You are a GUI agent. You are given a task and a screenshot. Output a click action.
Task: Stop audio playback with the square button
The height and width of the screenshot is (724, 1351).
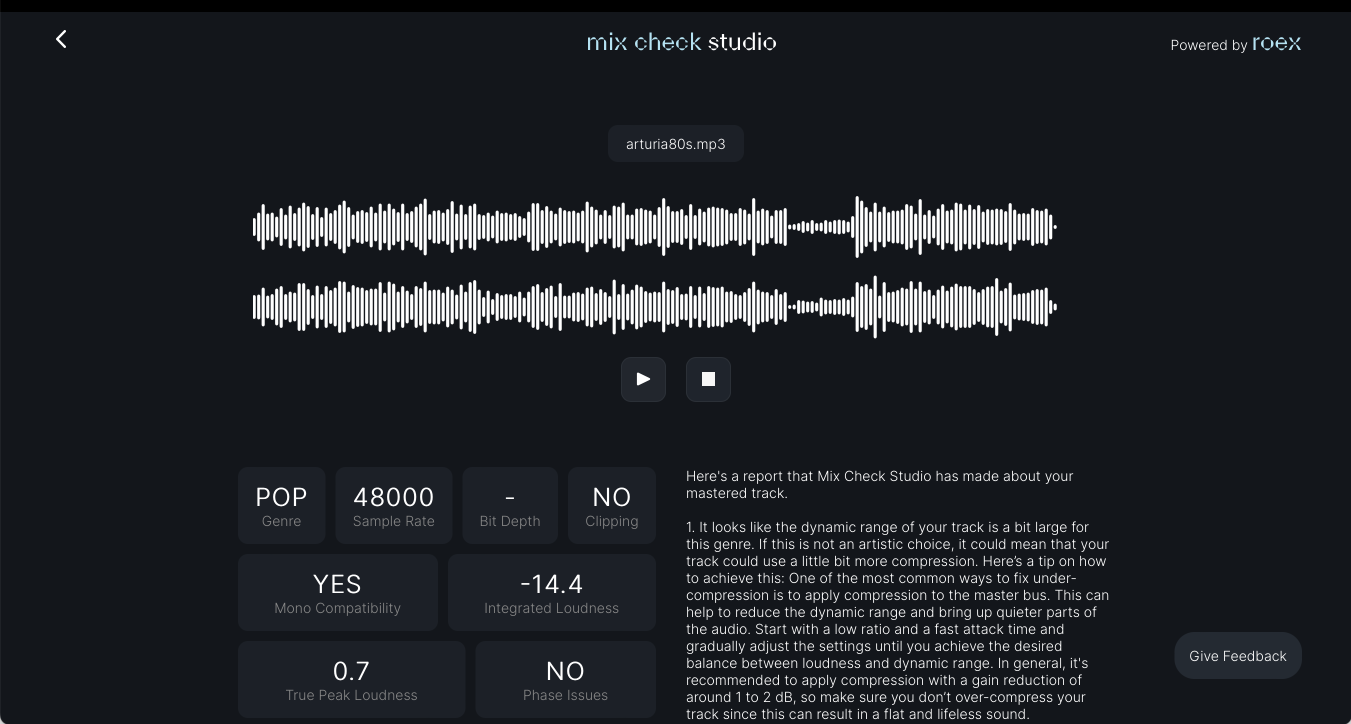point(708,379)
